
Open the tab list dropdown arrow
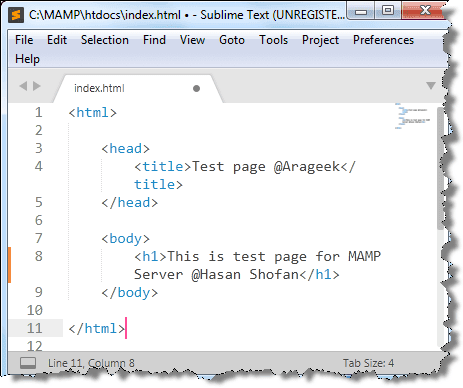coord(431,86)
